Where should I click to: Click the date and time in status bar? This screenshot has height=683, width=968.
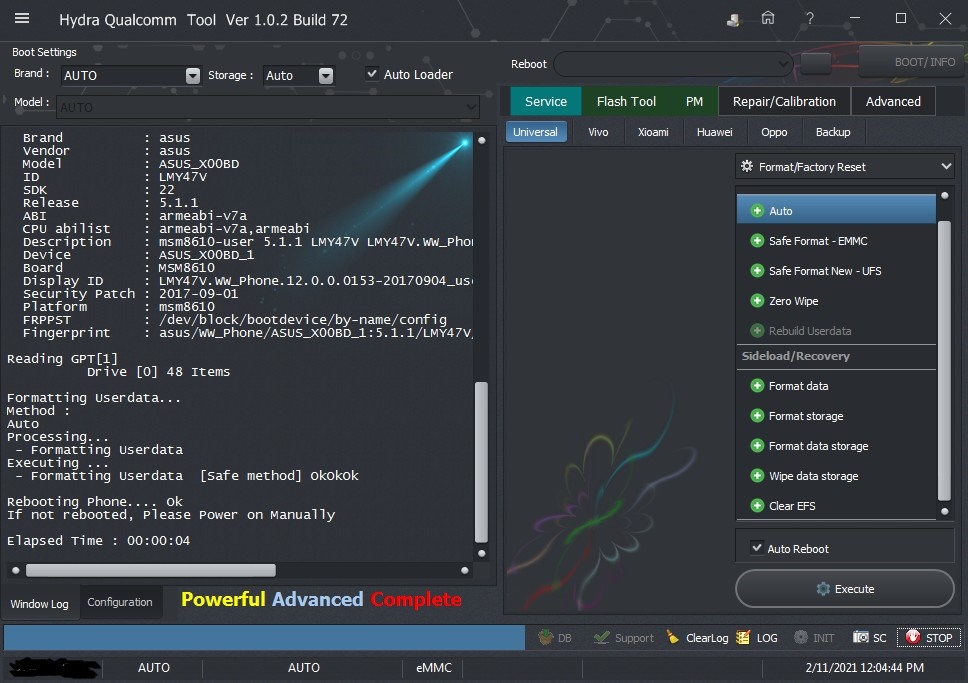864,668
